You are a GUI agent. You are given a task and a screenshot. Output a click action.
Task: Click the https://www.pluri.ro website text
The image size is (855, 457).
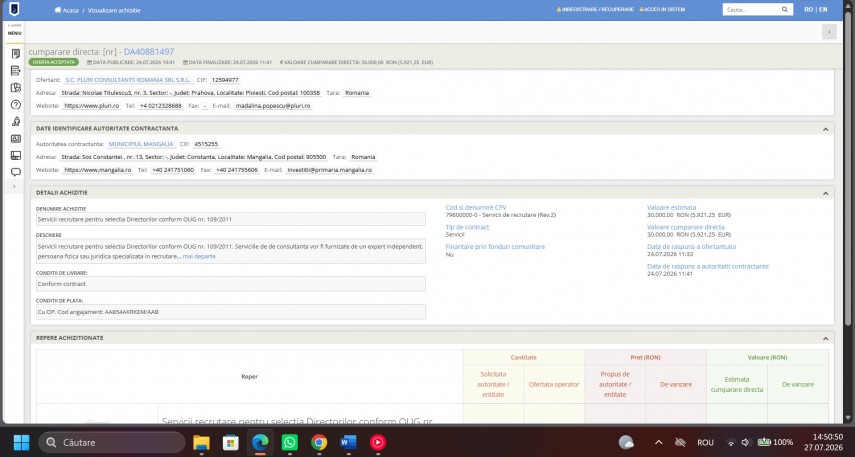pyautogui.click(x=92, y=106)
